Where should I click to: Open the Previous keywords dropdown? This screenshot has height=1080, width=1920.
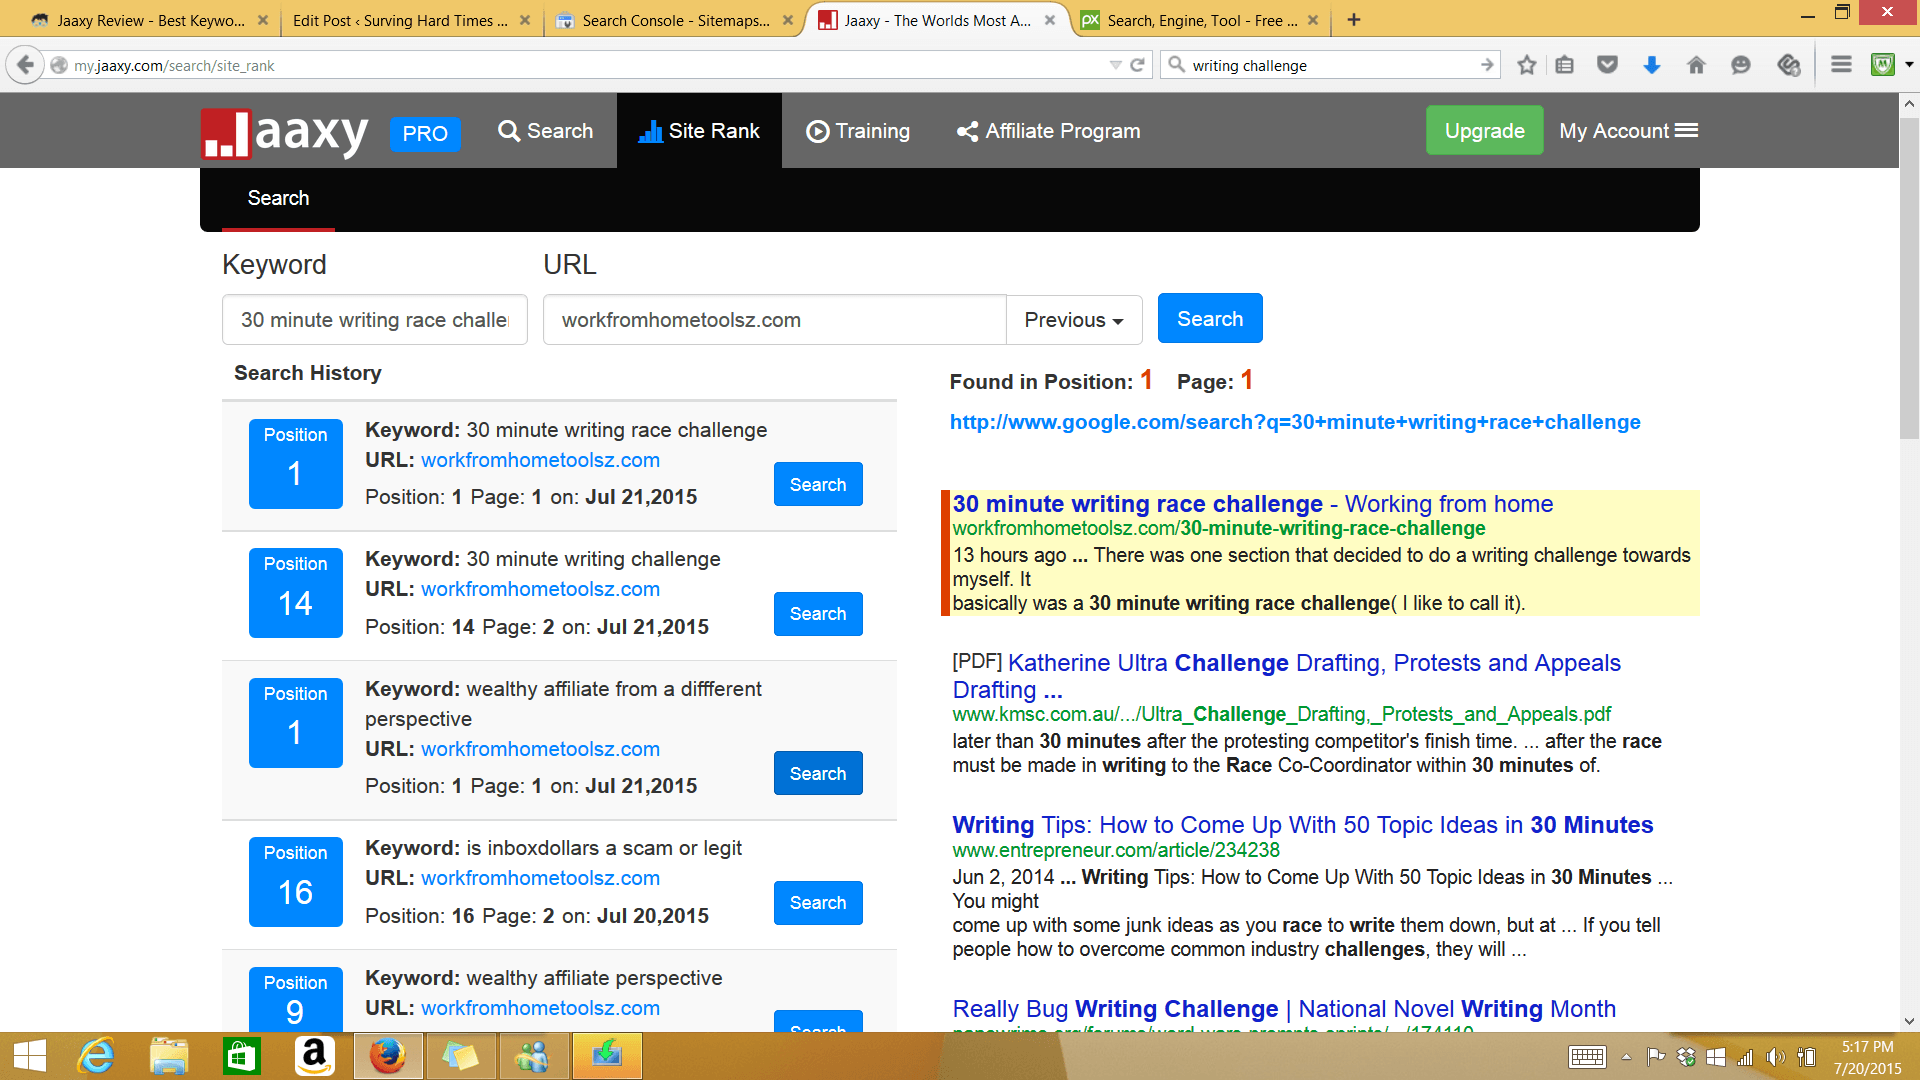pyautogui.click(x=1073, y=319)
